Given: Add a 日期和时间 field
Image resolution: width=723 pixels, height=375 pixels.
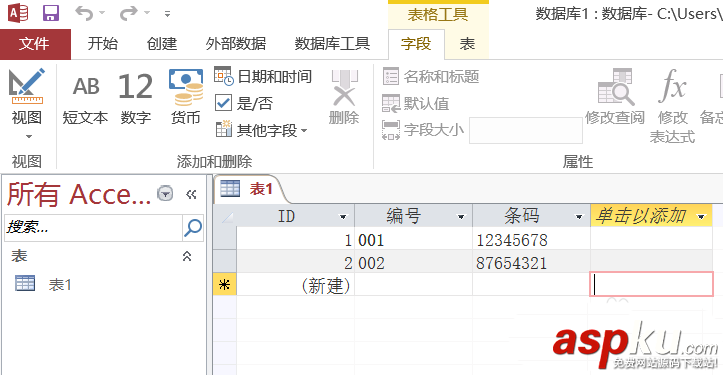Looking at the screenshot, I should click(x=263, y=77).
